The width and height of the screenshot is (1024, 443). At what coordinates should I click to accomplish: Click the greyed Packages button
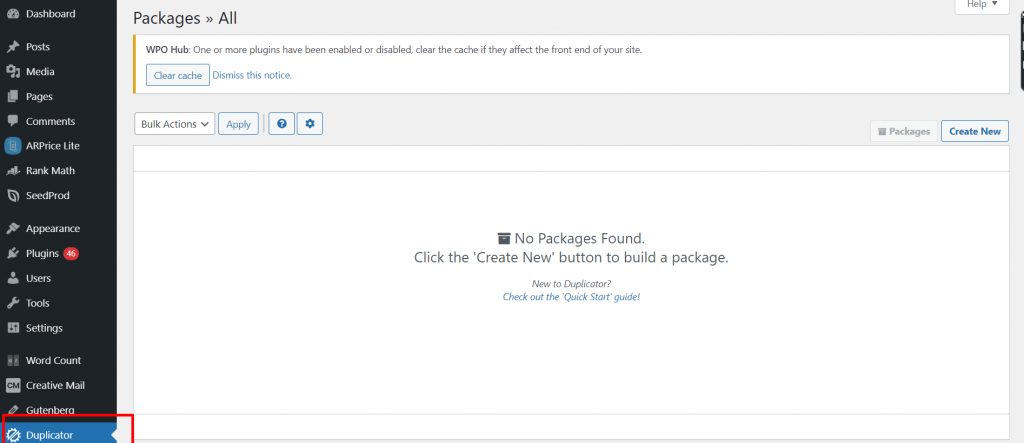(904, 131)
